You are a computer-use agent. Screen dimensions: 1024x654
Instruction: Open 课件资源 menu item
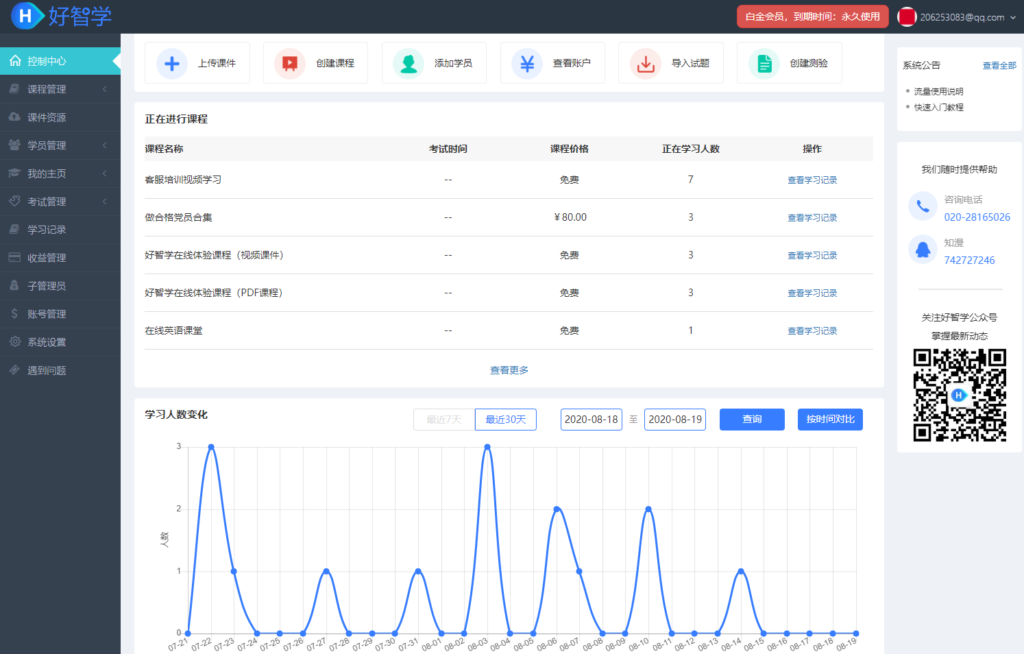pyautogui.click(x=60, y=117)
